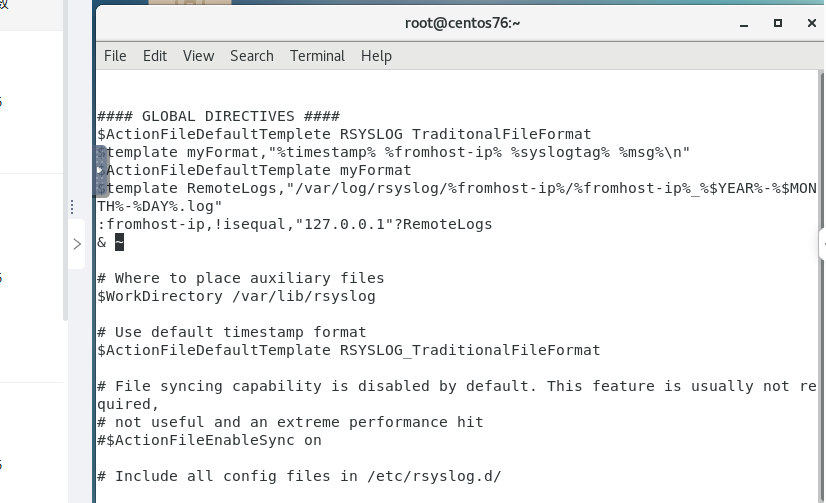
Task: Open the Search menu
Action: point(251,56)
